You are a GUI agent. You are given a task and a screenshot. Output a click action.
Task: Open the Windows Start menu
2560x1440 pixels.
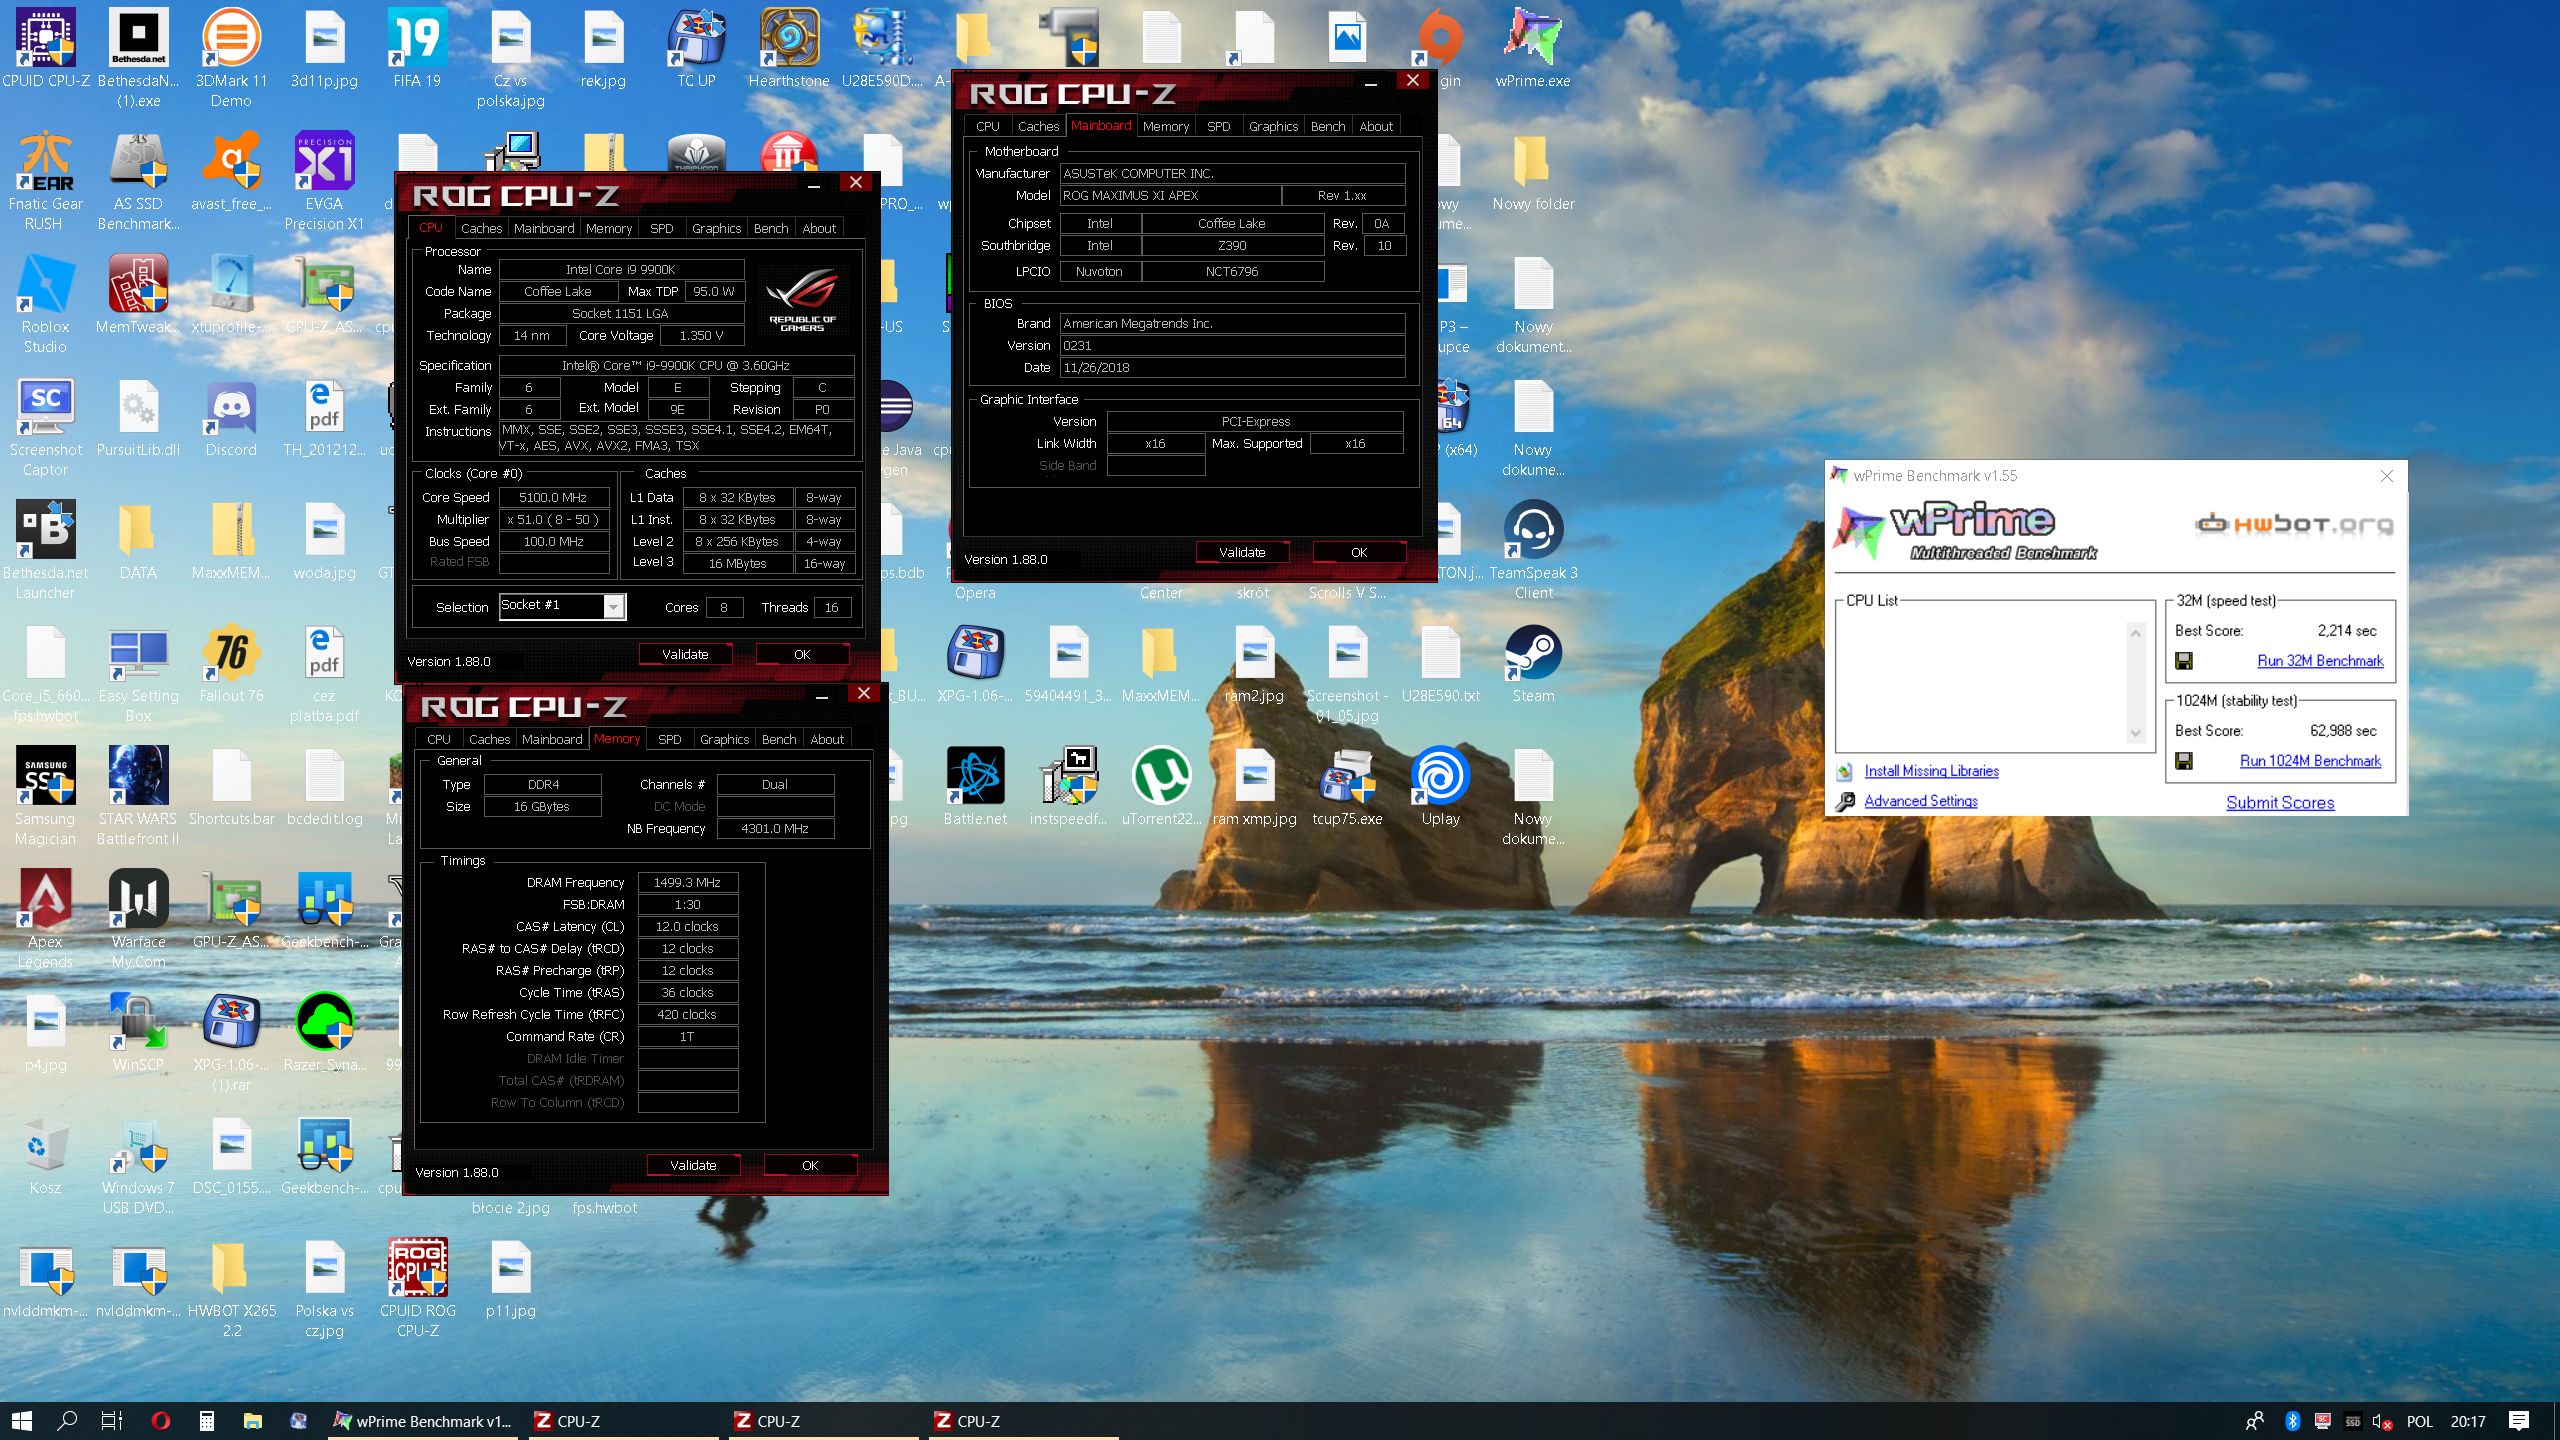(22, 1420)
